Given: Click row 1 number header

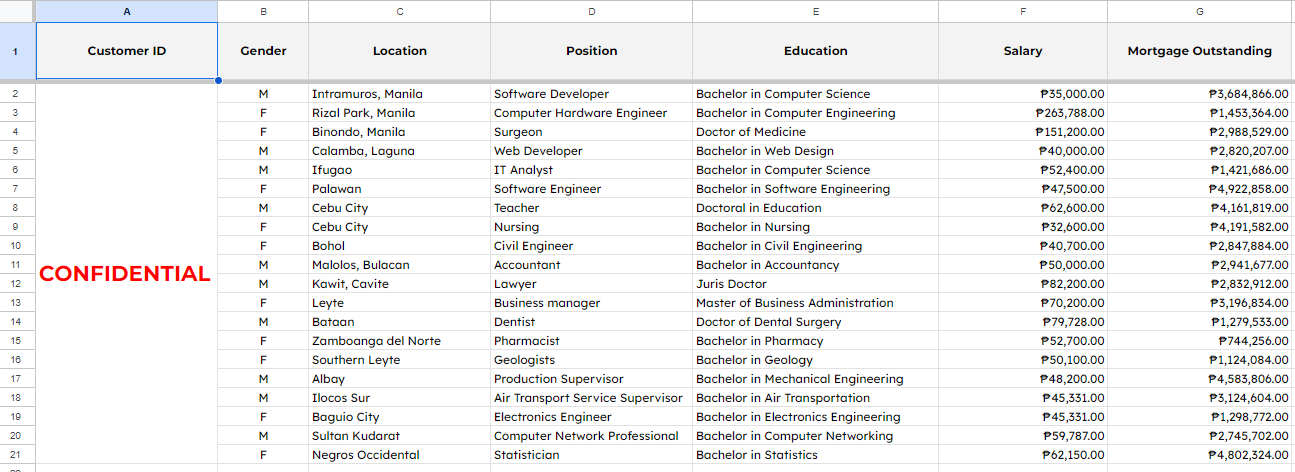Looking at the screenshot, I should tap(17, 51).
